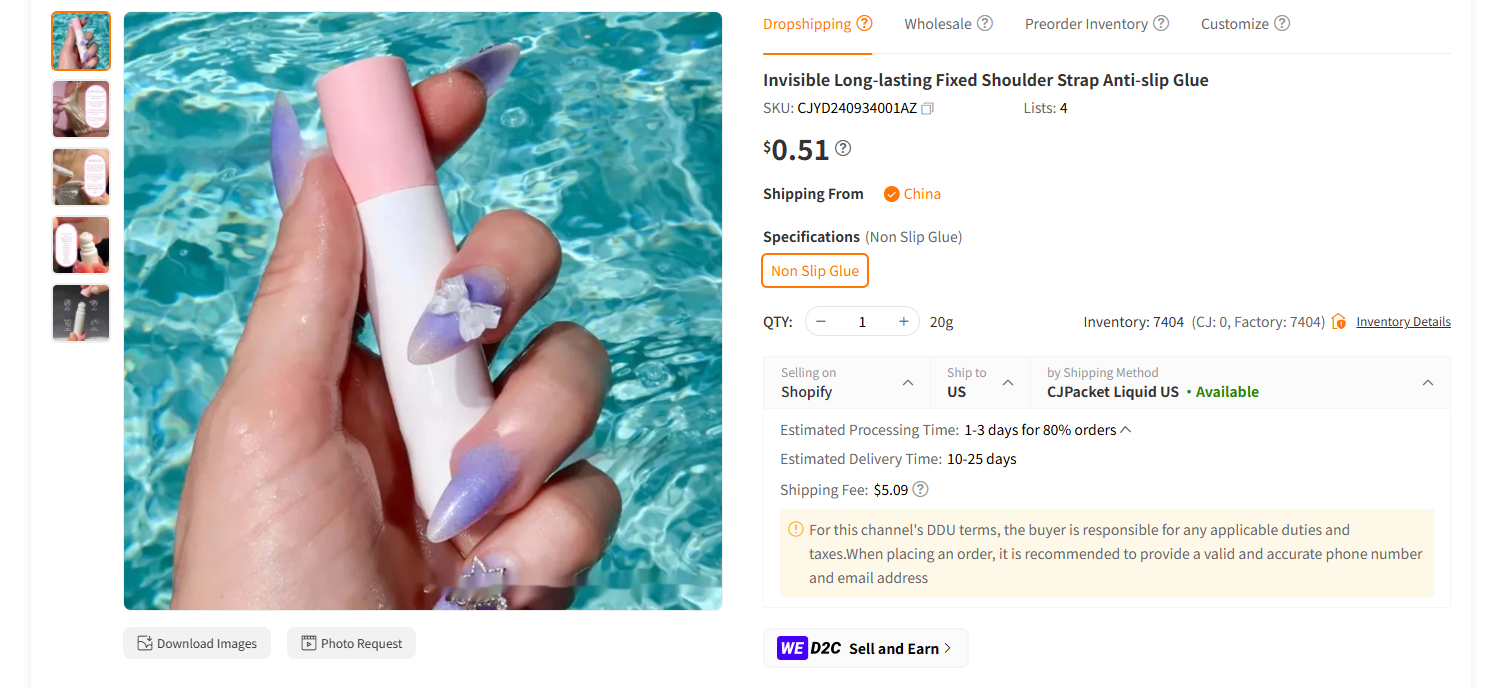The width and height of the screenshot is (1485, 688).
Task: Switch to the Wholesale tab
Action: (937, 24)
